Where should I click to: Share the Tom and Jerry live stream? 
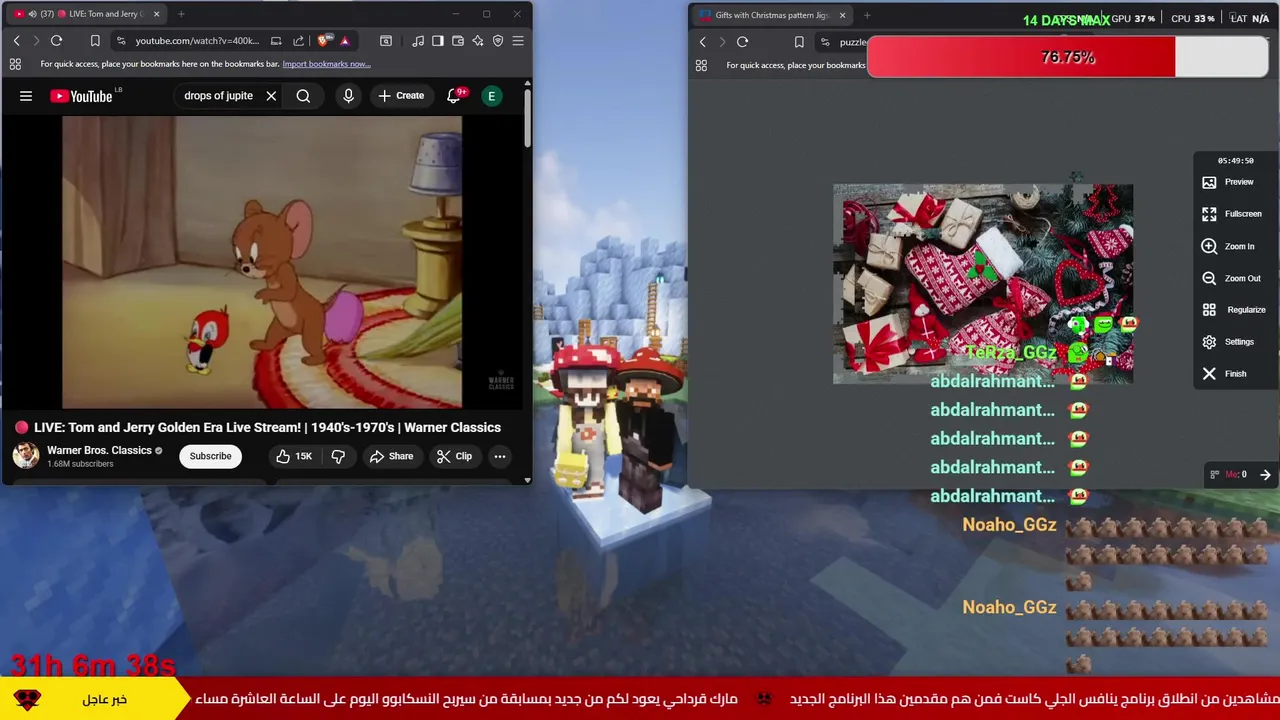tap(391, 456)
